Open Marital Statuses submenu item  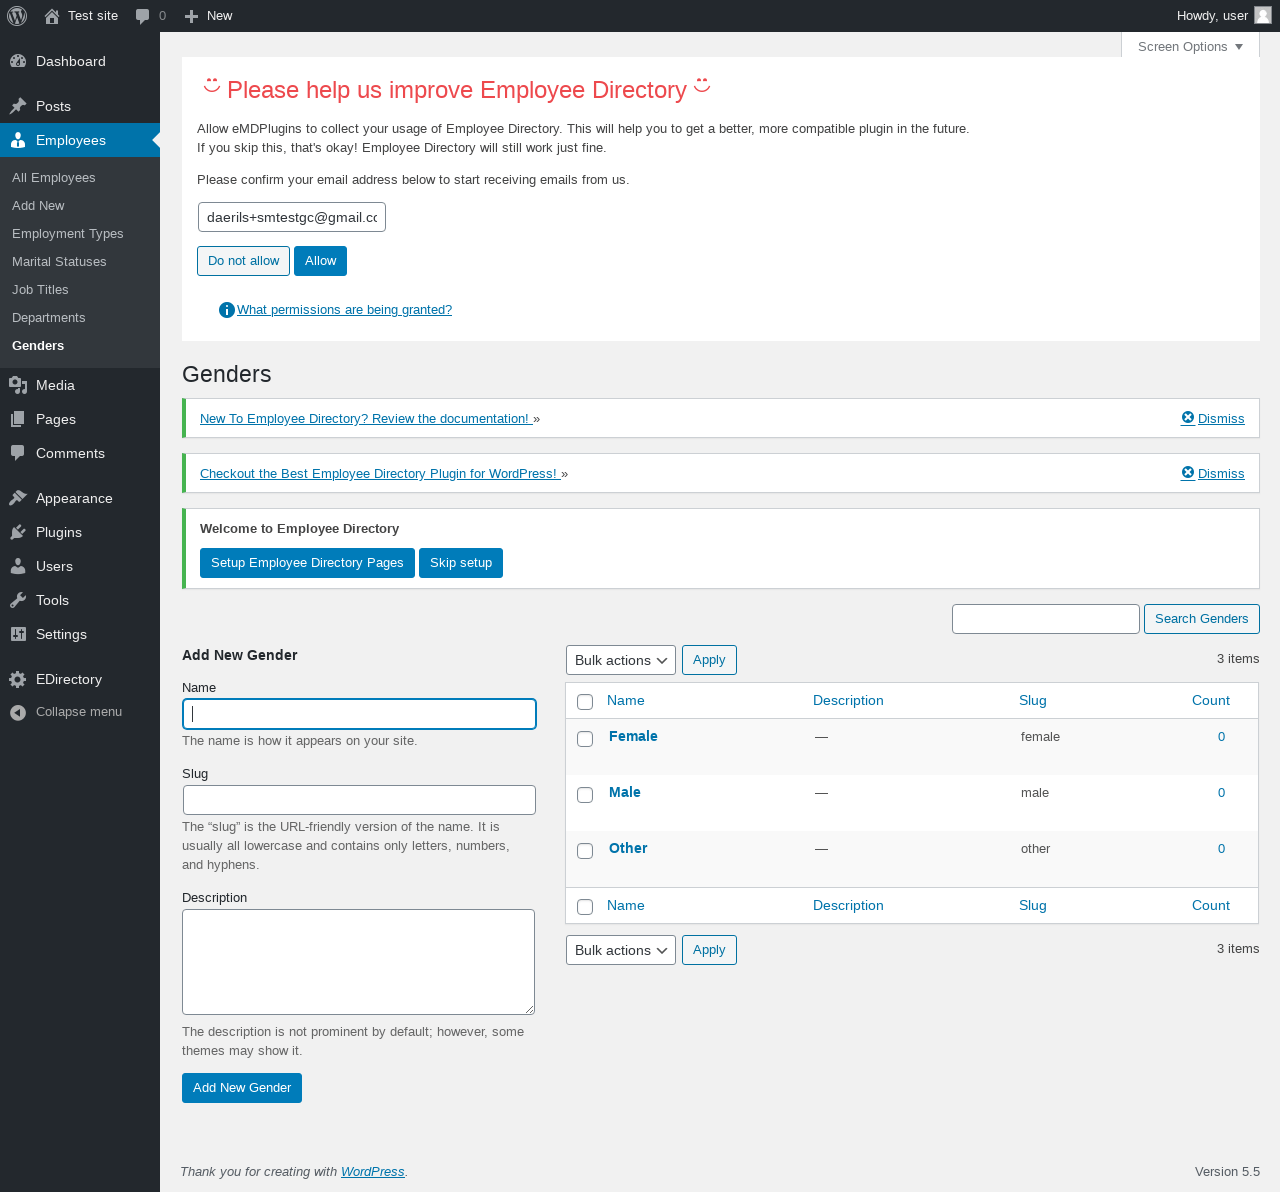(x=59, y=262)
